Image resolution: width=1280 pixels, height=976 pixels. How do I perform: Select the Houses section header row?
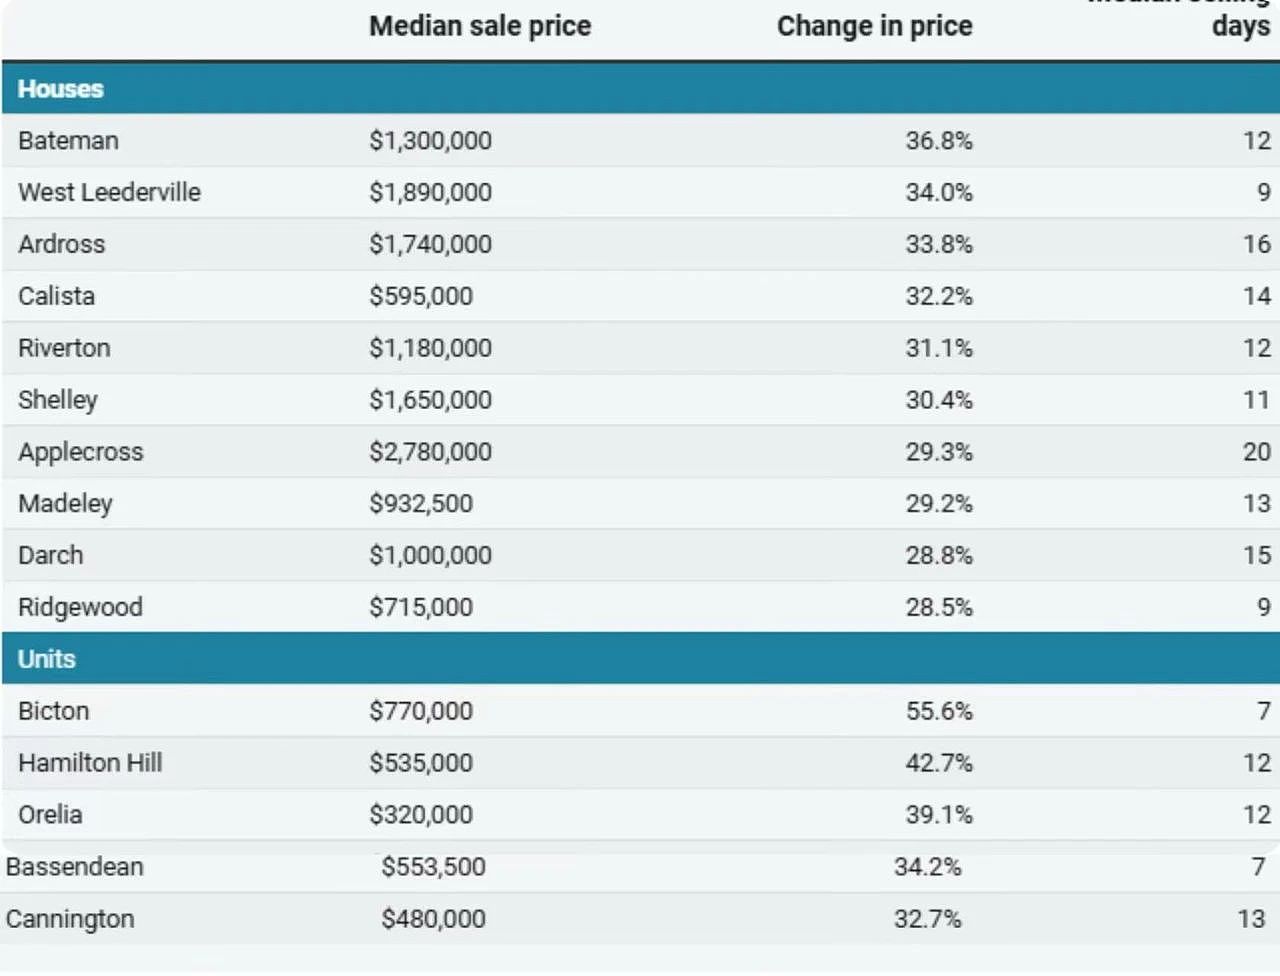point(640,89)
